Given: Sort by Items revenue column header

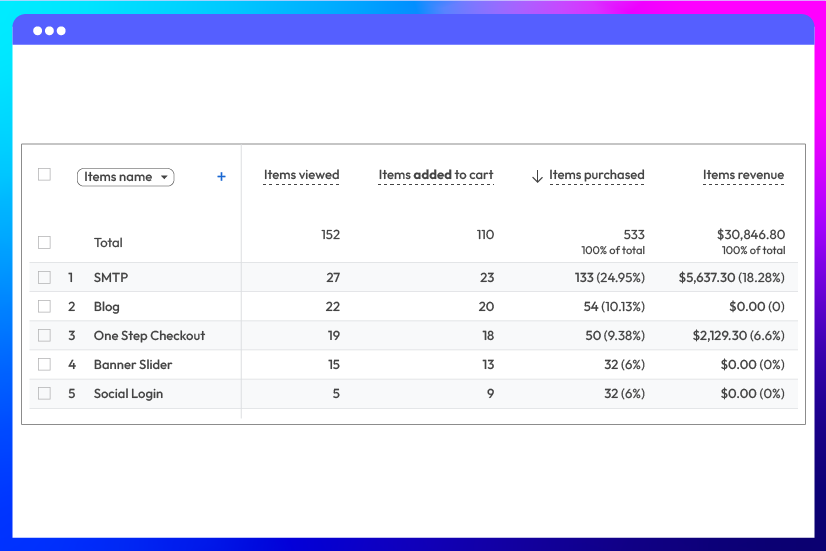Looking at the screenshot, I should [743, 175].
